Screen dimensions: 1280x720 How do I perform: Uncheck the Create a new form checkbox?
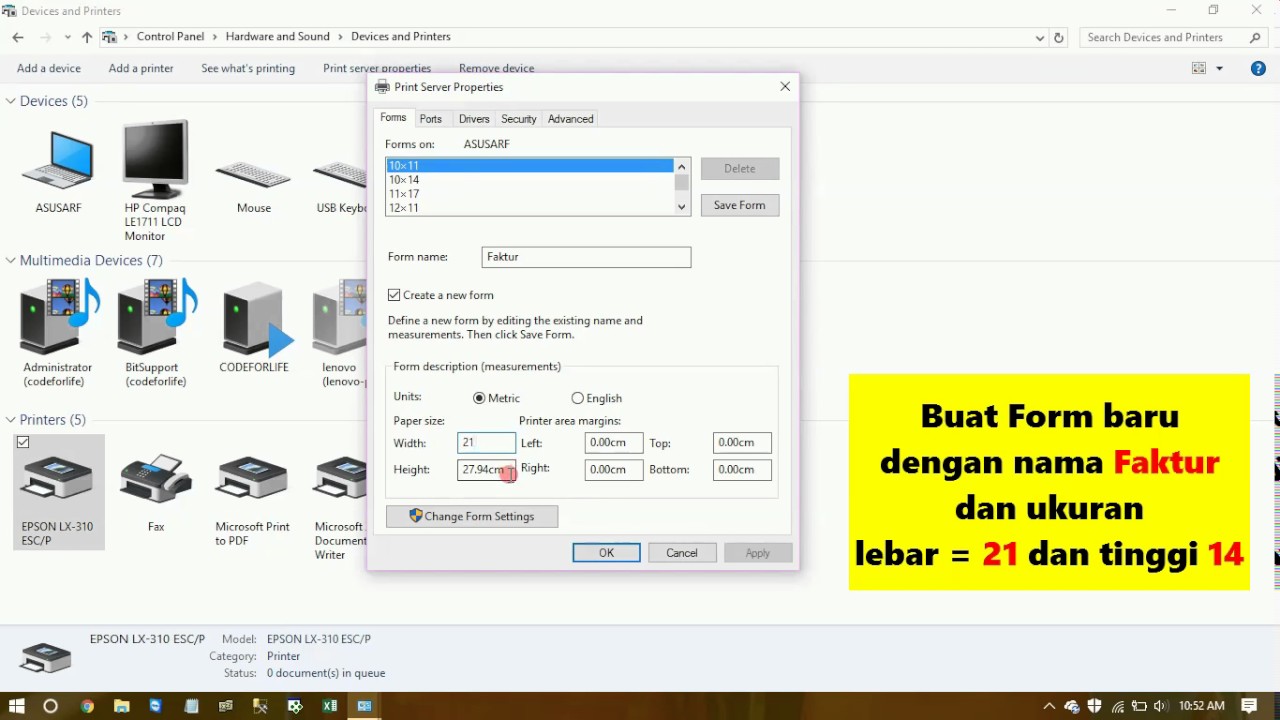tap(394, 295)
